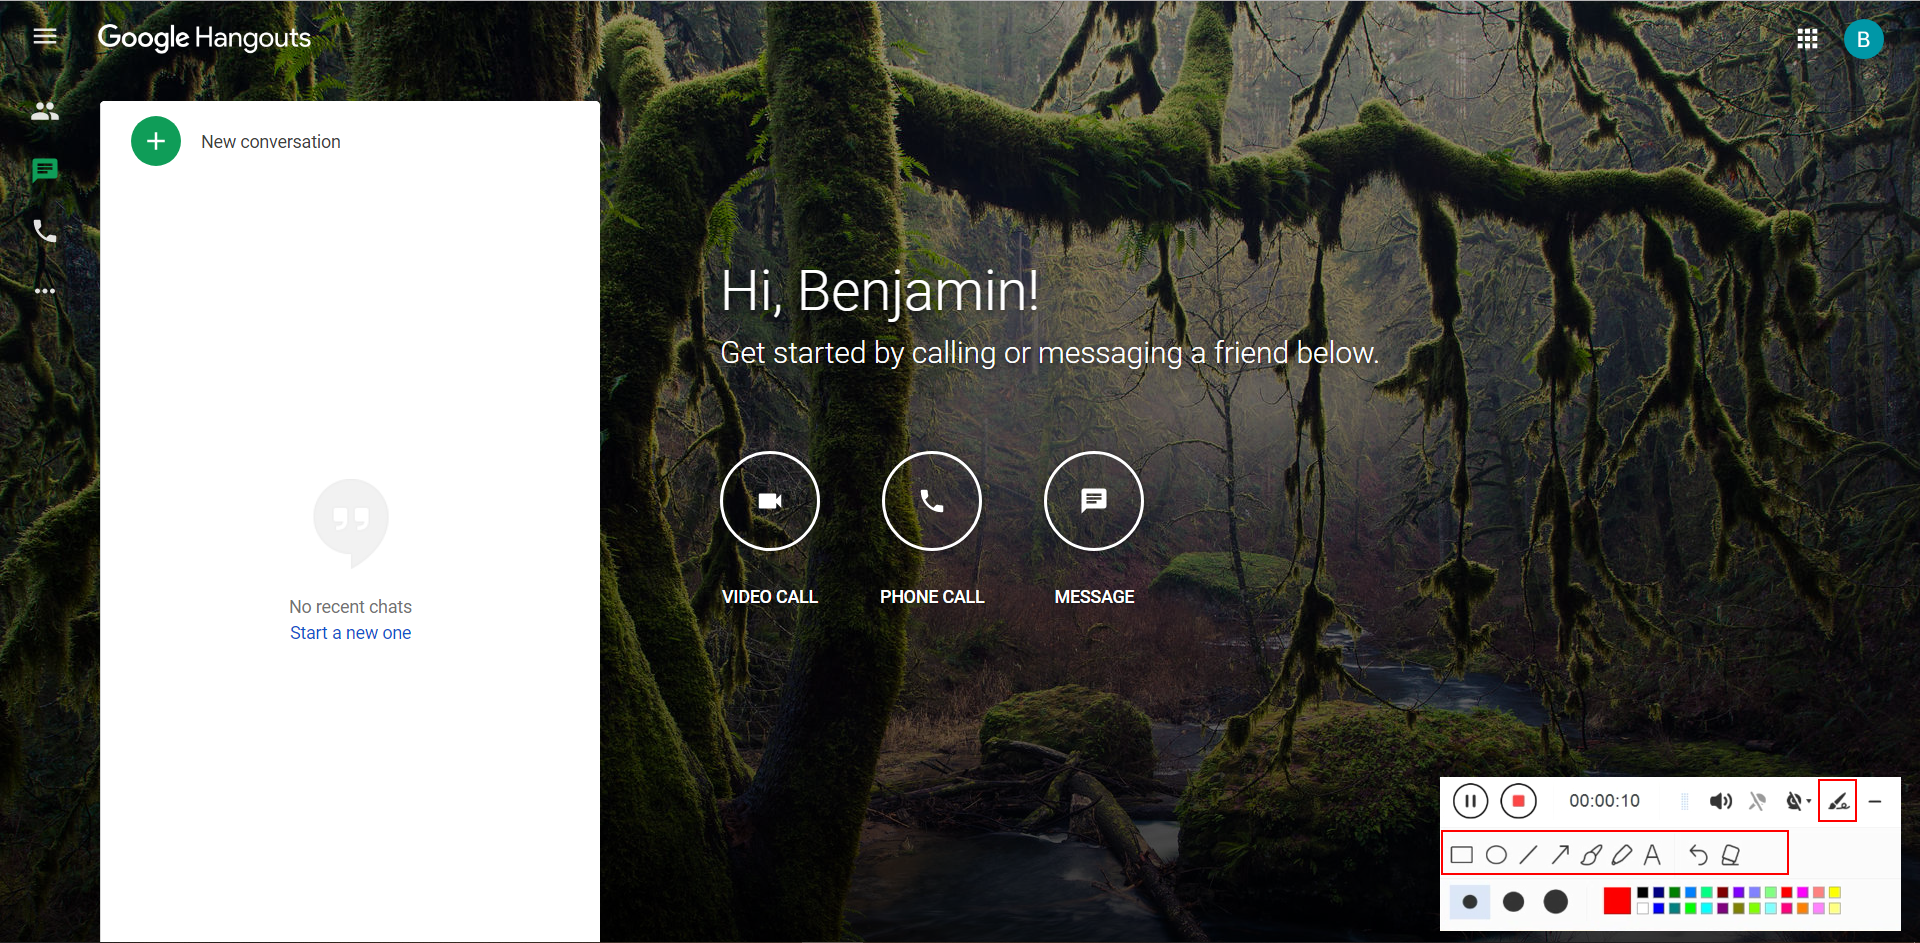
Task: Open the Hangouts hamburger menu
Action: (x=45, y=36)
